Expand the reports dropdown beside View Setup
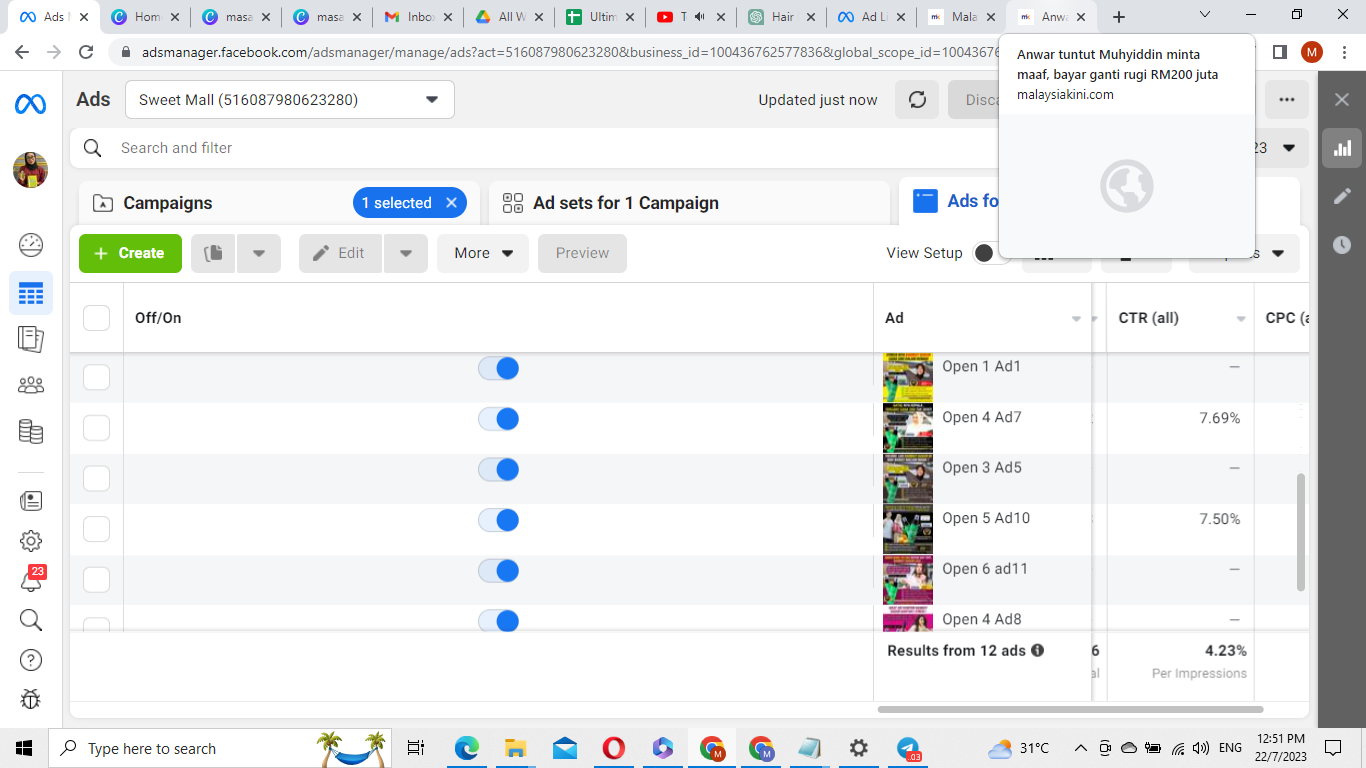The image size is (1366, 768). click(x=1278, y=254)
